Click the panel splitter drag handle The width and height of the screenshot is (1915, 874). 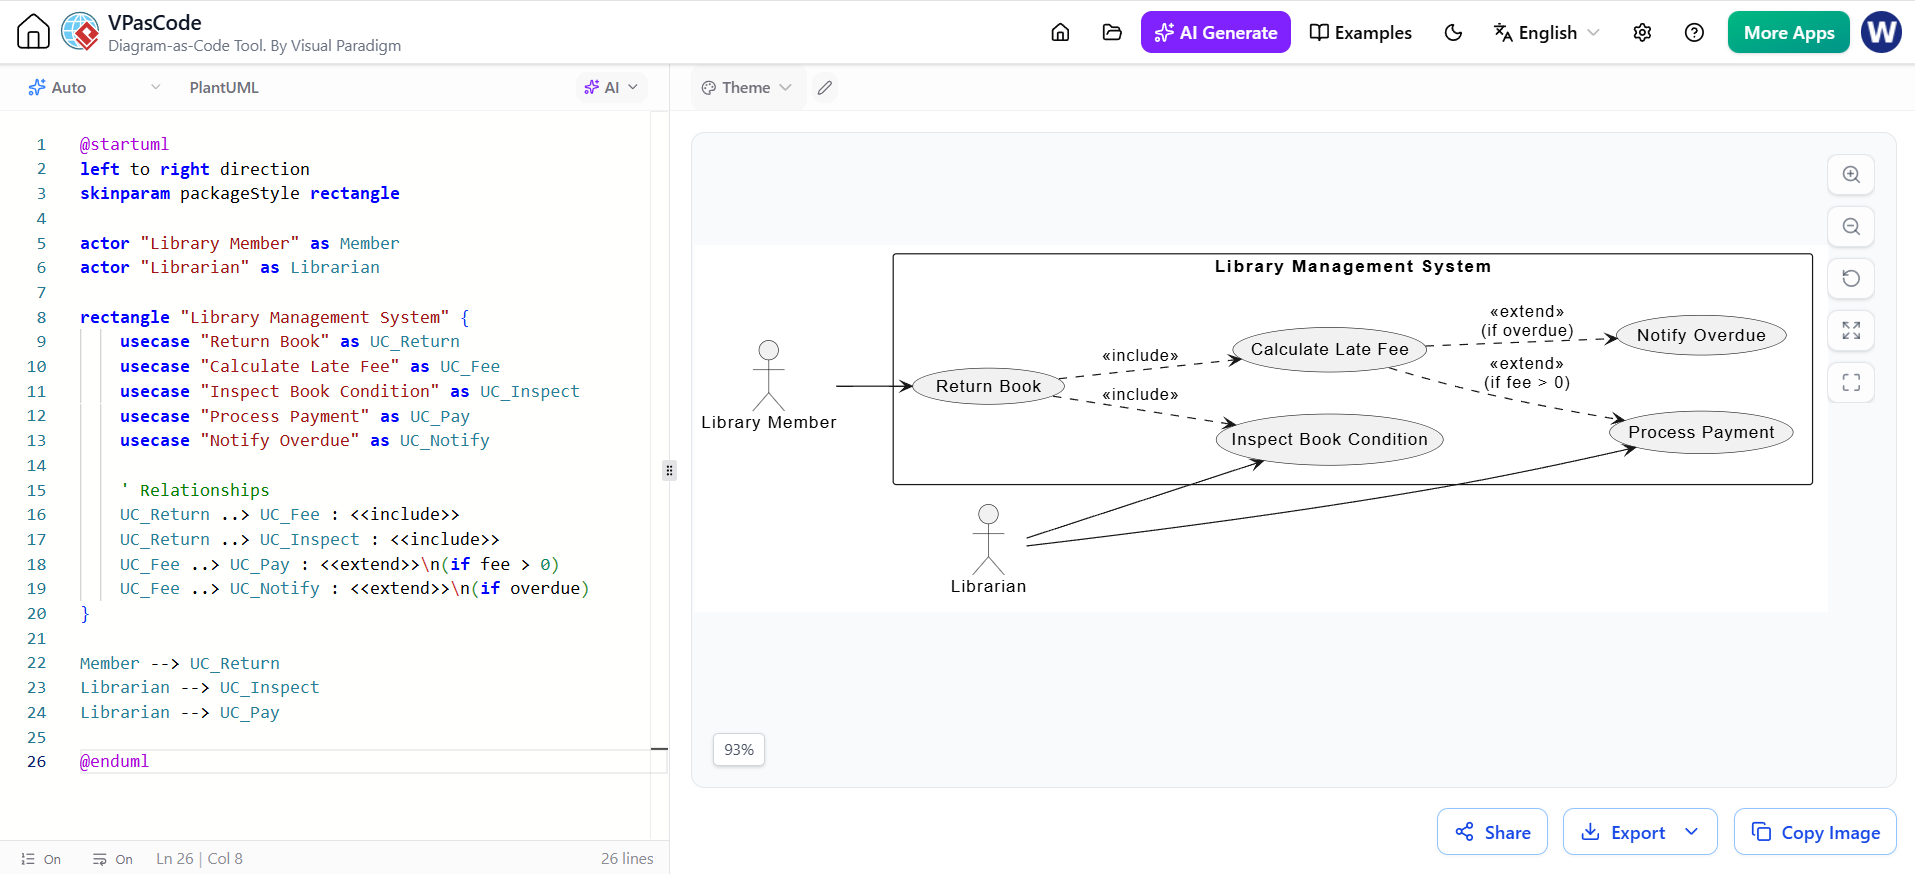pyautogui.click(x=669, y=470)
